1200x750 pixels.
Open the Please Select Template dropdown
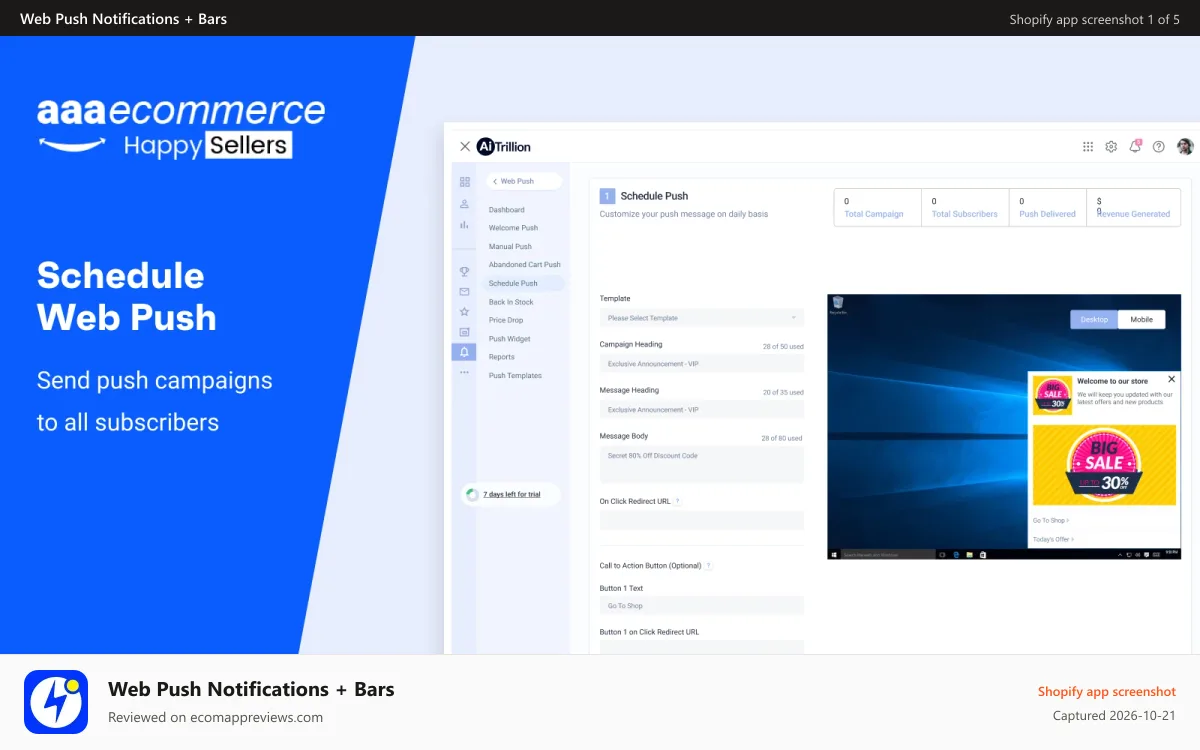pyautogui.click(x=702, y=318)
